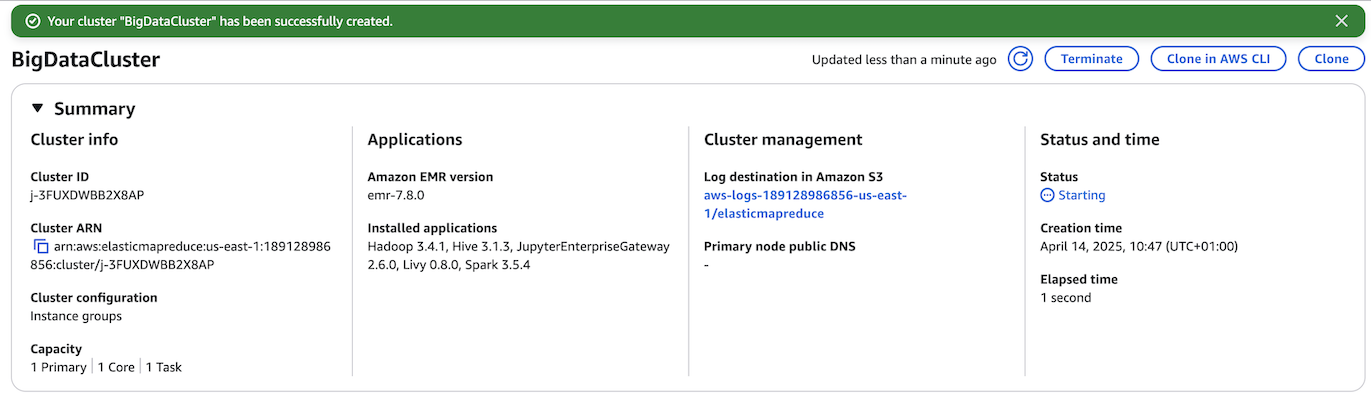Click the Starting status icon
Image resolution: width=1371 pixels, height=400 pixels.
[x=1047, y=195]
